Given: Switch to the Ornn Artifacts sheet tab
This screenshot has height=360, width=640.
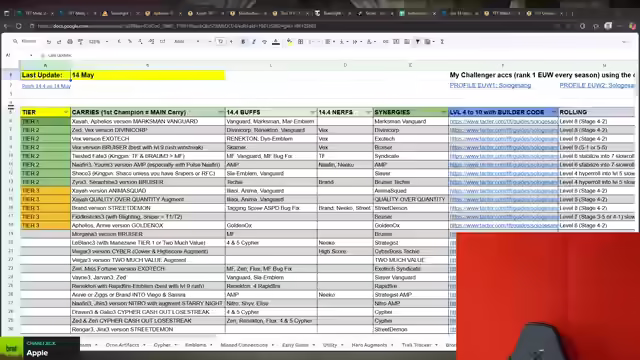Looking at the screenshot, I should click(x=122, y=345).
